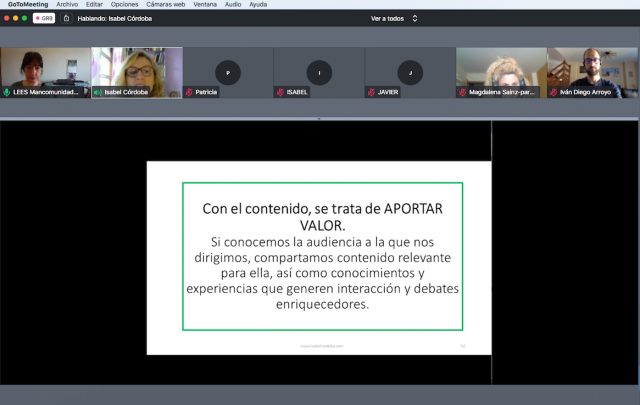Click Patricia's avatar circle with letter P

pyautogui.click(x=228, y=73)
